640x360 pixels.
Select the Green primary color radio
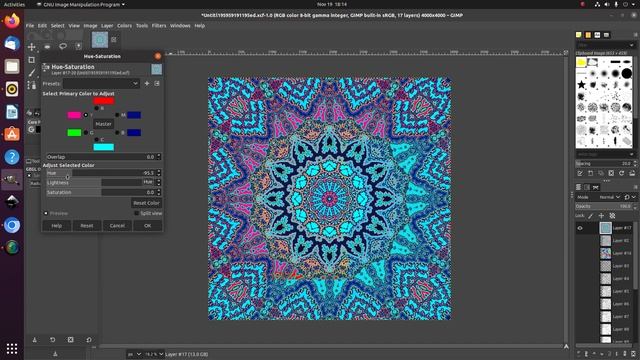pyautogui.click(x=85, y=133)
